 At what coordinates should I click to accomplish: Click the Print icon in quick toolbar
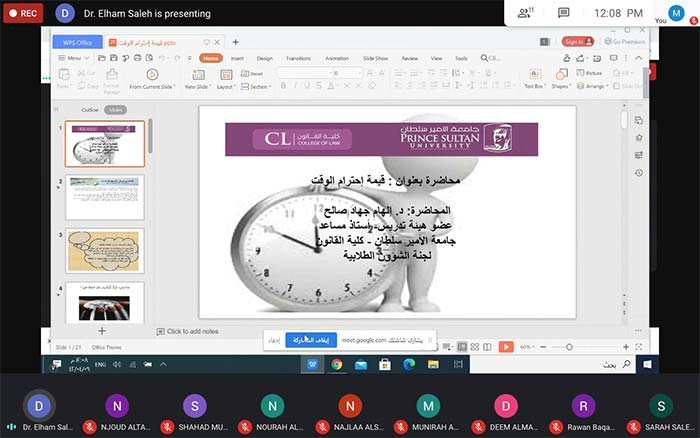point(138,58)
